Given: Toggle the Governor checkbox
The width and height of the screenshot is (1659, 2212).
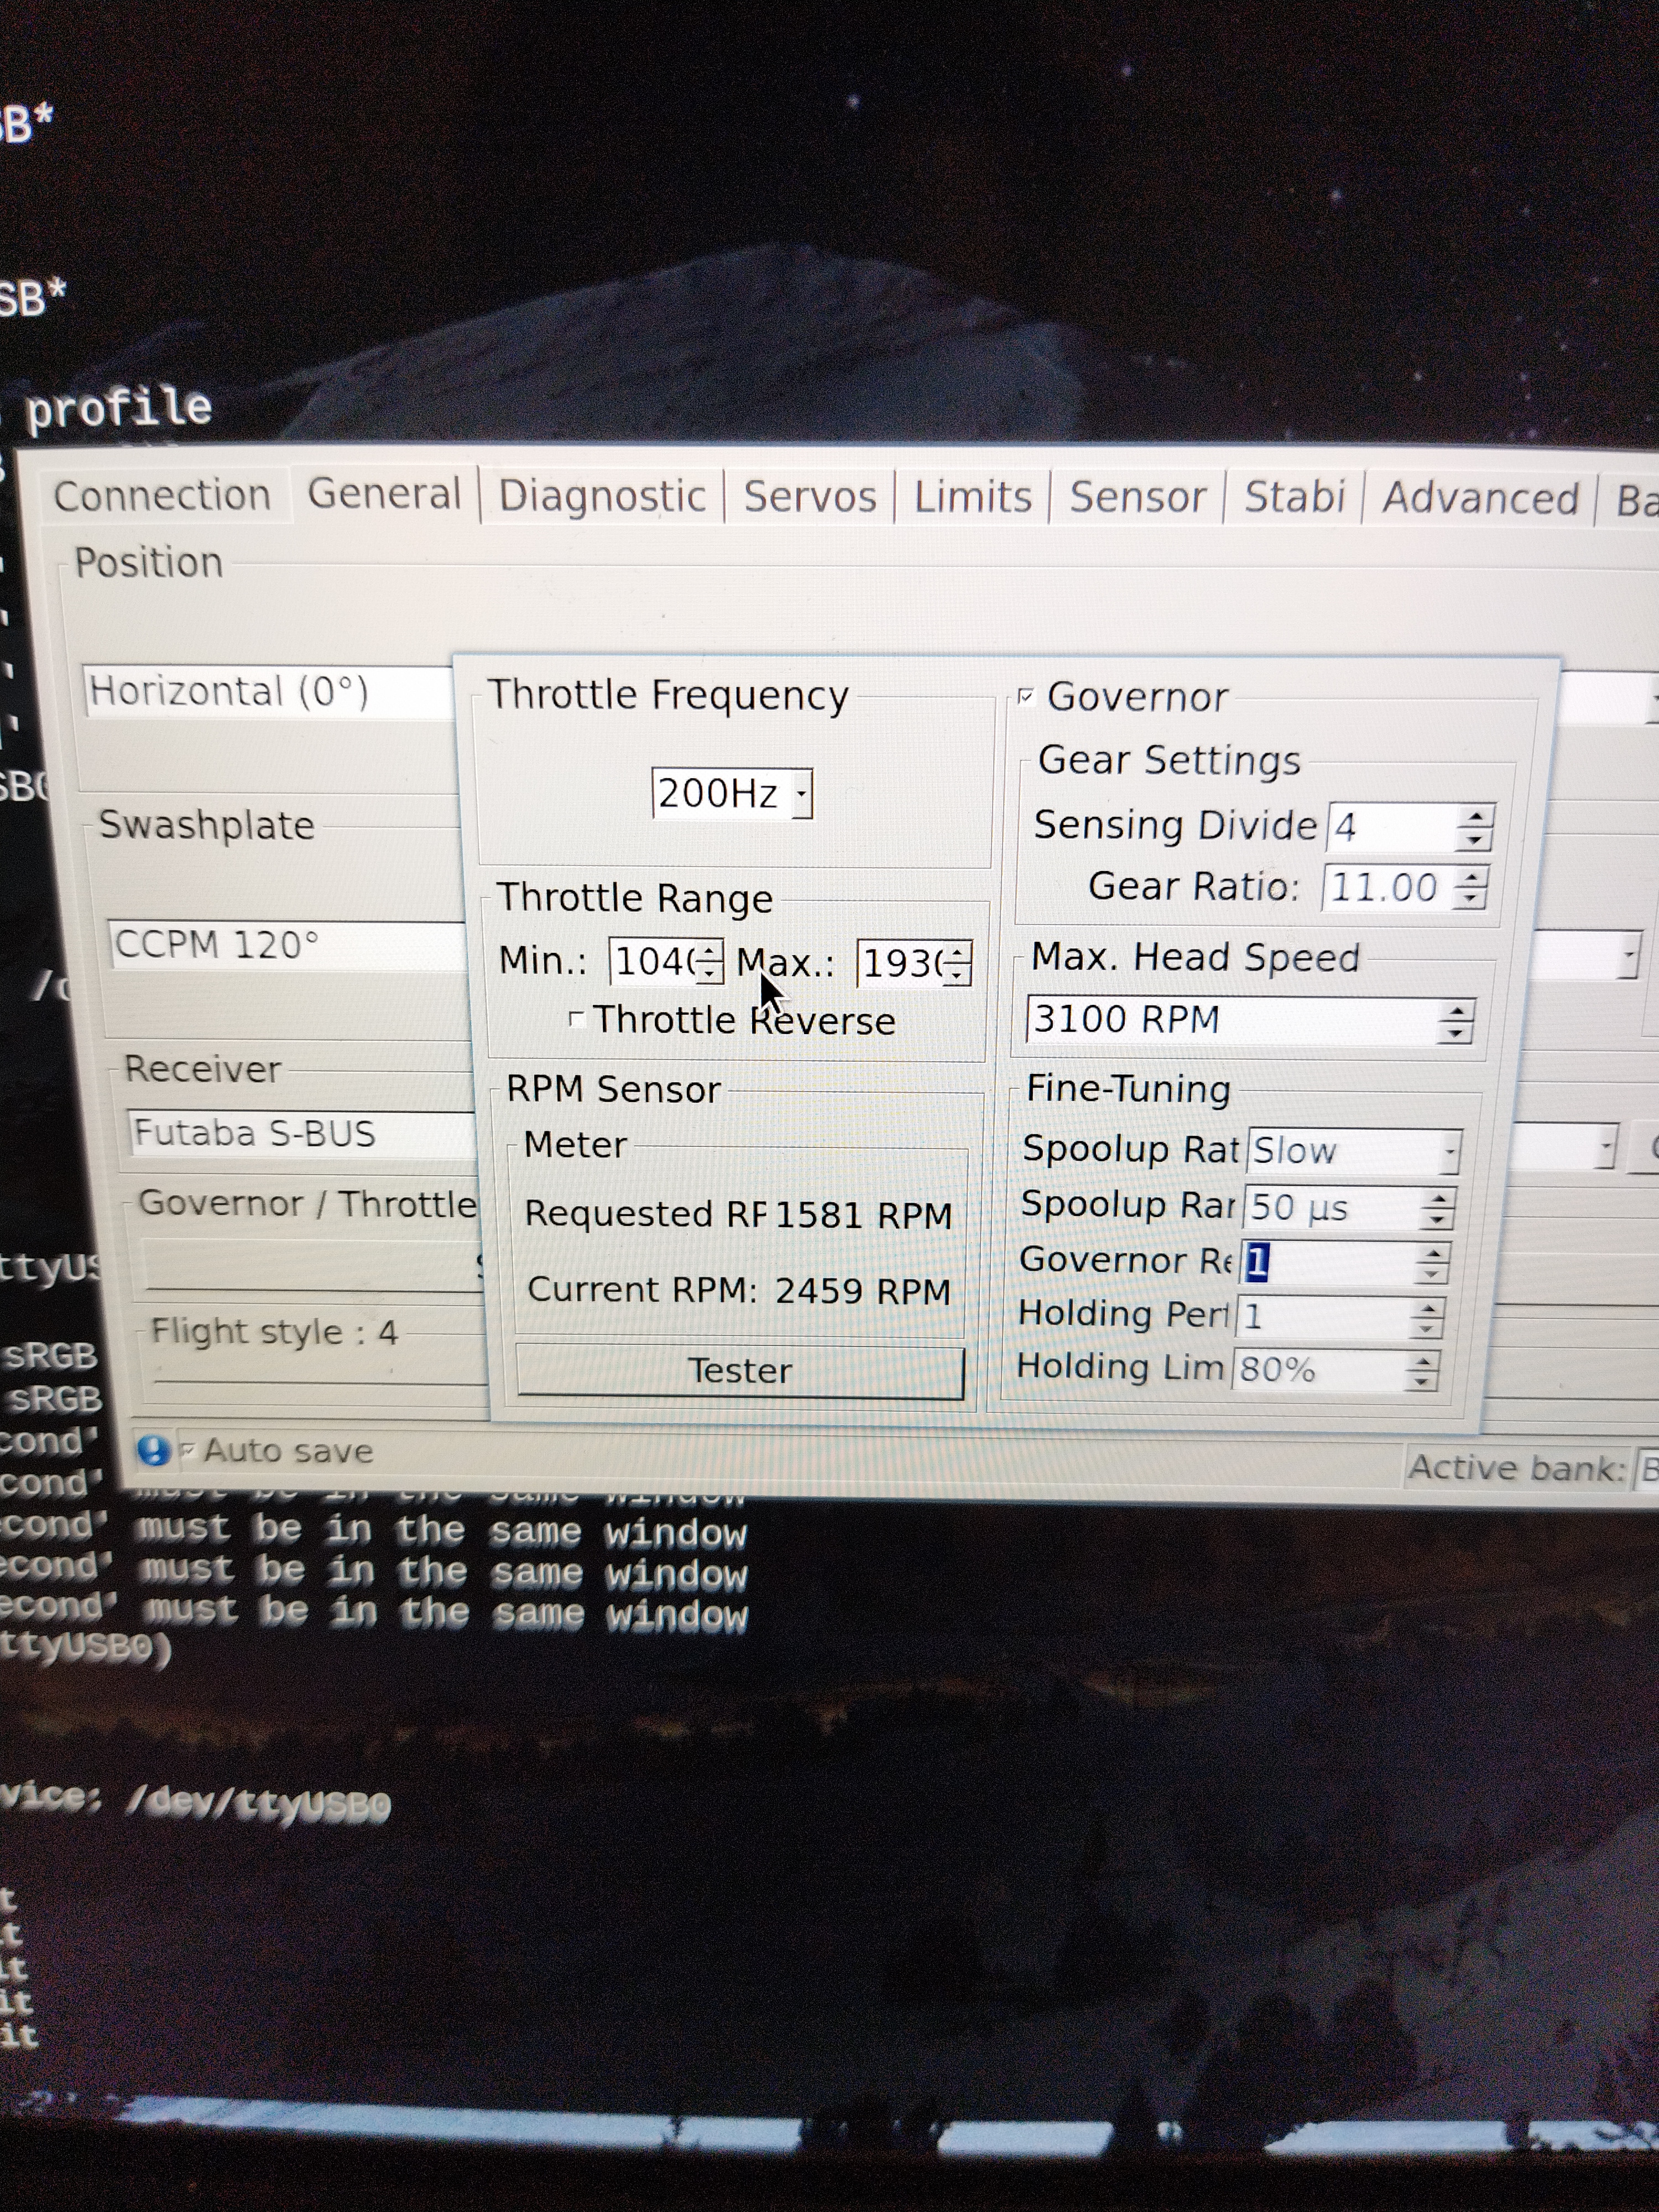Looking at the screenshot, I should (x=1026, y=697).
